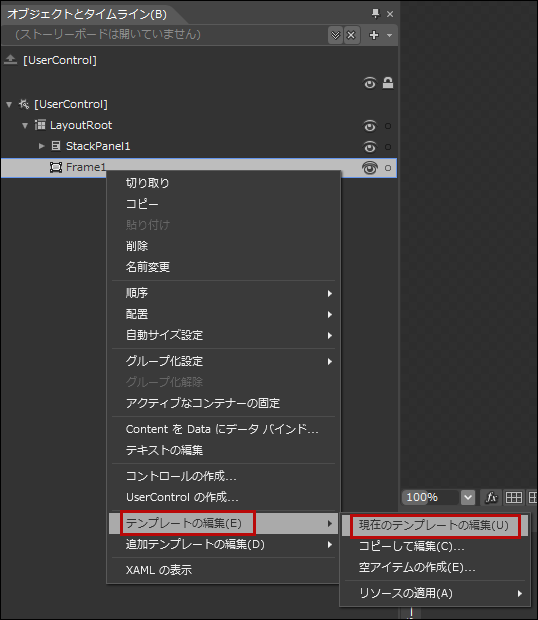
Task: Click the pin icon of the Objects and Timeline panel
Action: (x=376, y=14)
